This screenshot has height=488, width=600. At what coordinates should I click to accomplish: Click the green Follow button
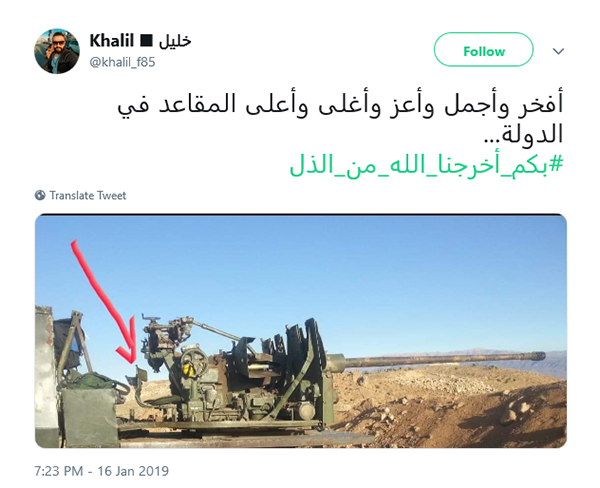coord(483,49)
